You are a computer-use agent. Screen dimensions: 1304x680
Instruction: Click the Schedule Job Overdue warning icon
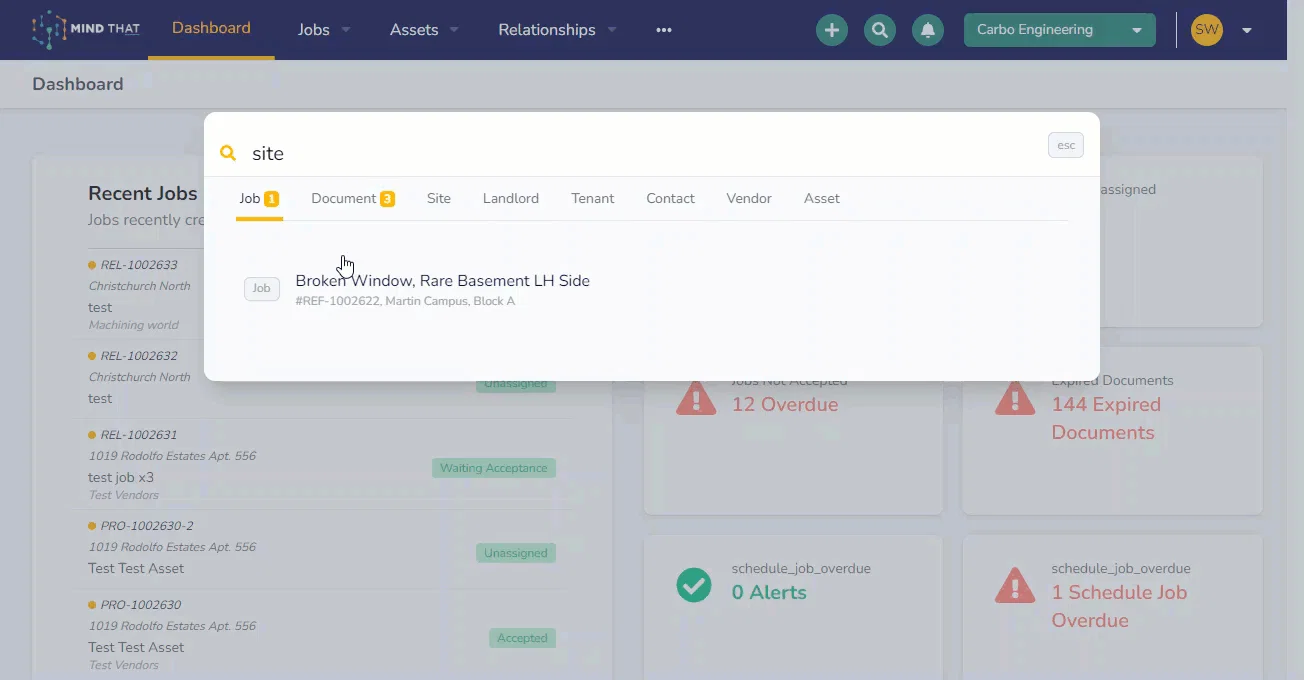click(1015, 585)
